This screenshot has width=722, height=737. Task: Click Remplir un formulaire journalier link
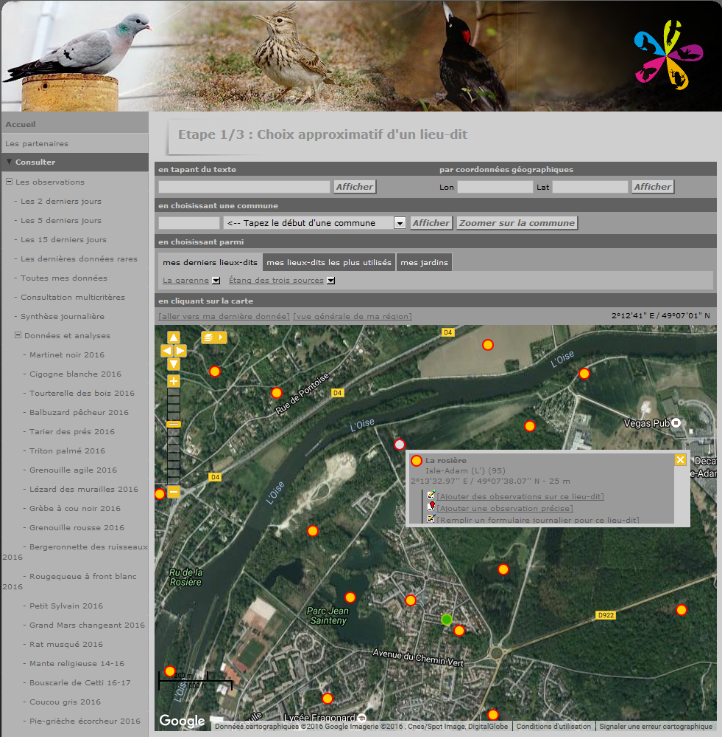pyautogui.click(x=538, y=520)
